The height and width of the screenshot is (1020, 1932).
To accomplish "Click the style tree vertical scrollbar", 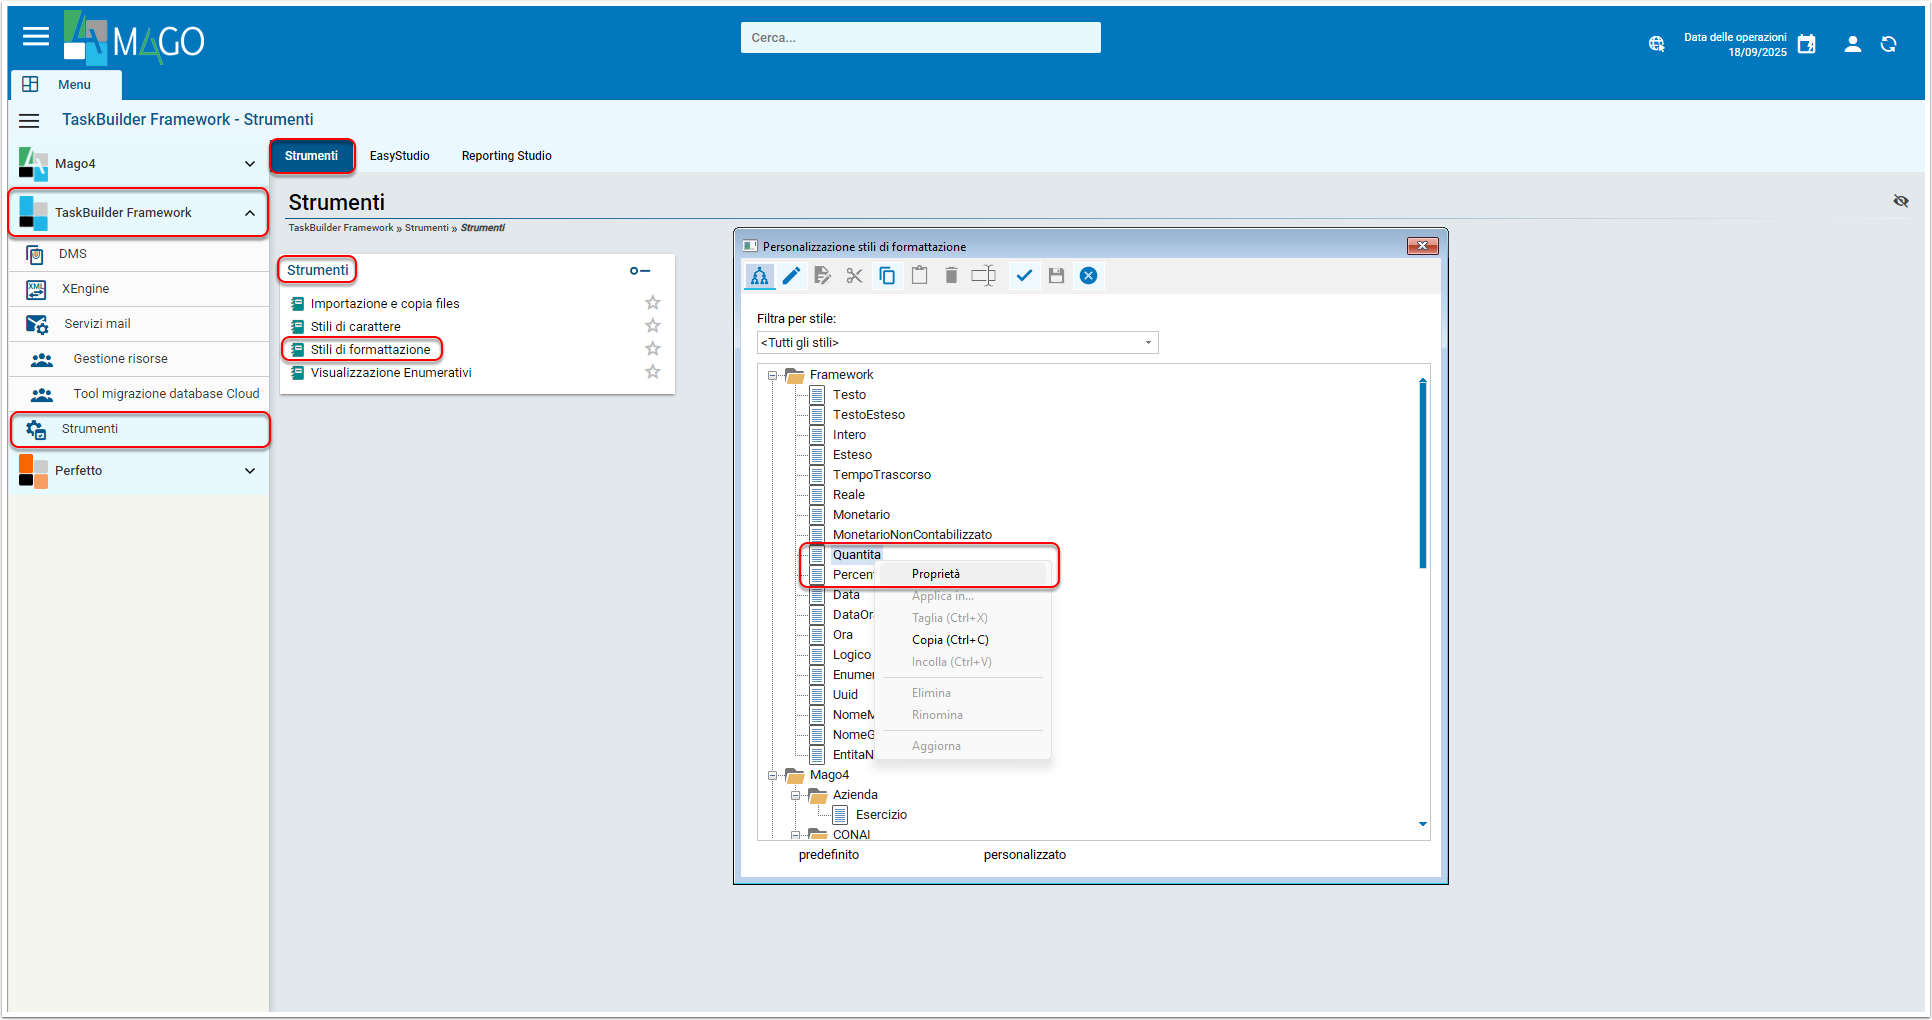I will [x=1422, y=475].
